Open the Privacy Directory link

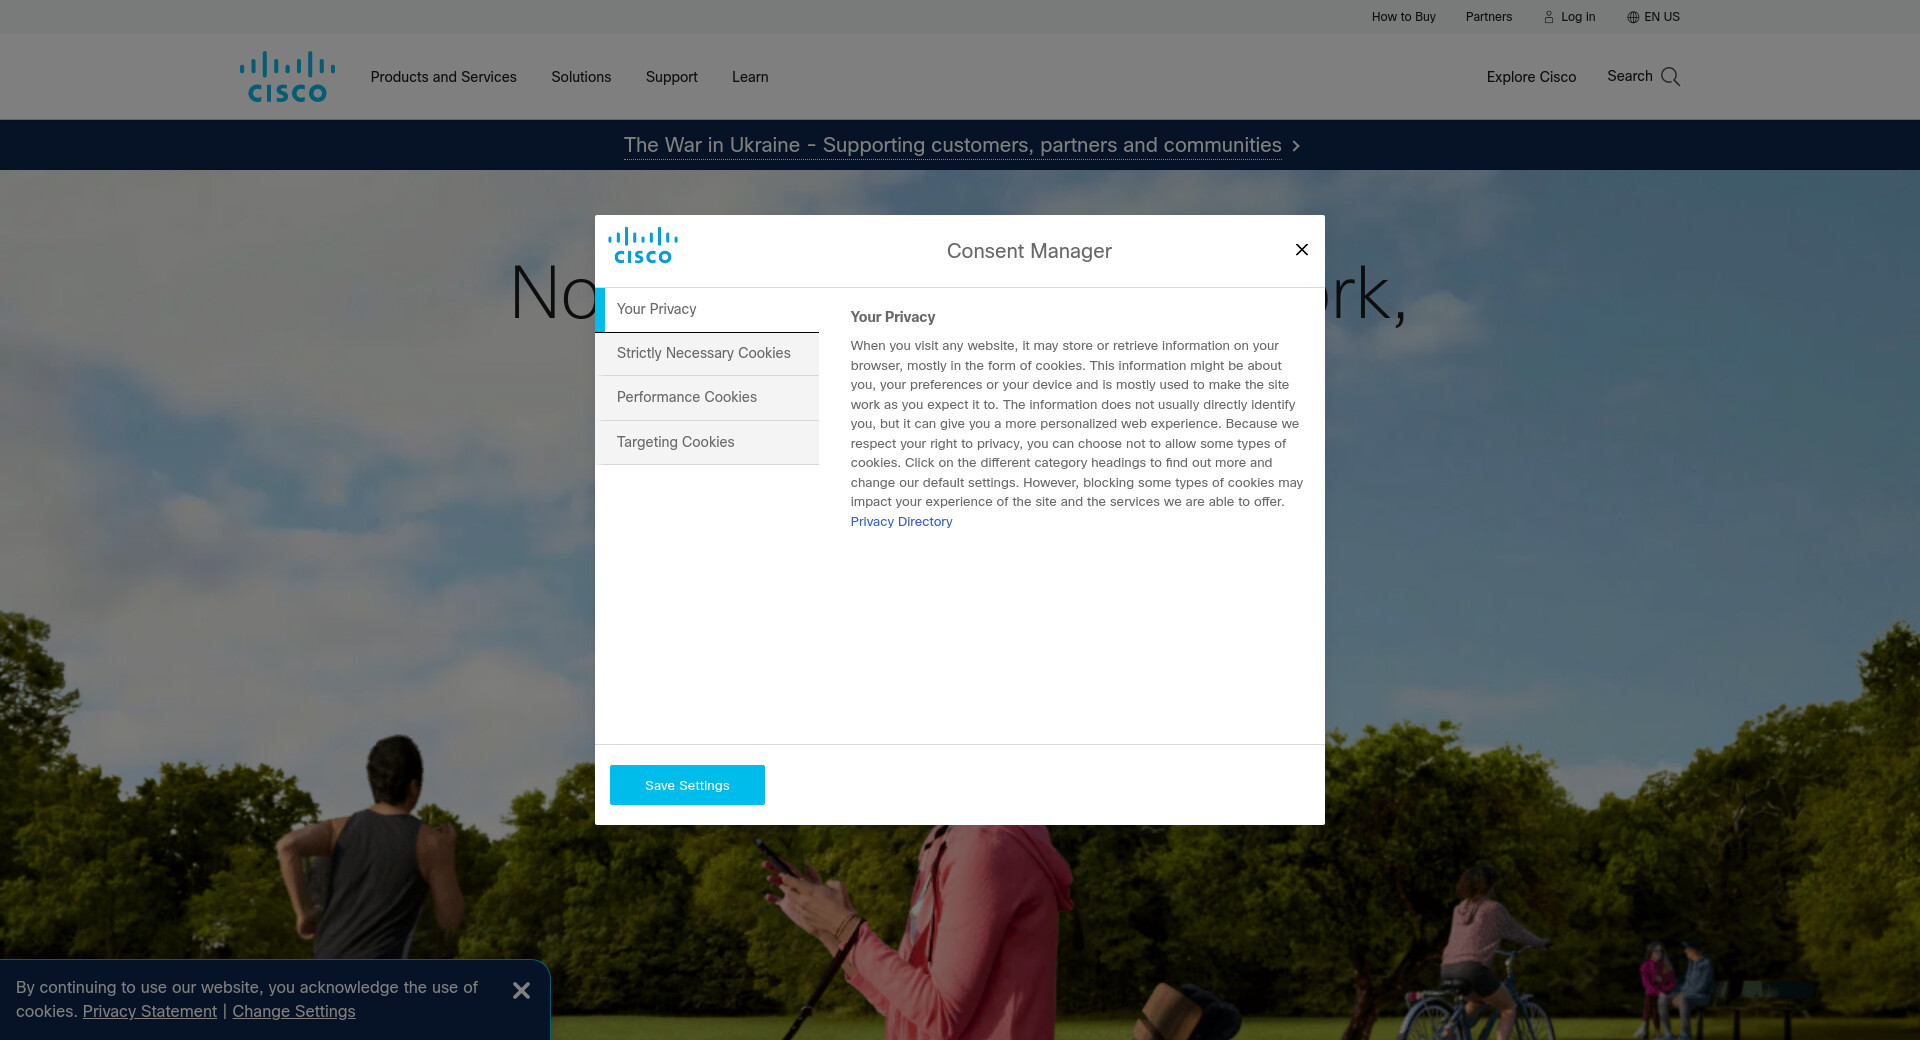901,522
